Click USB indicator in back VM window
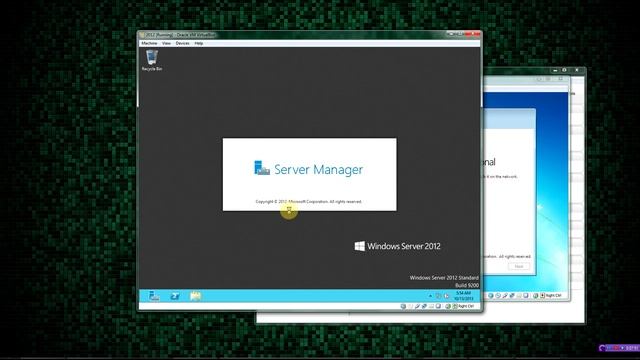The image size is (640, 360). click(x=505, y=296)
